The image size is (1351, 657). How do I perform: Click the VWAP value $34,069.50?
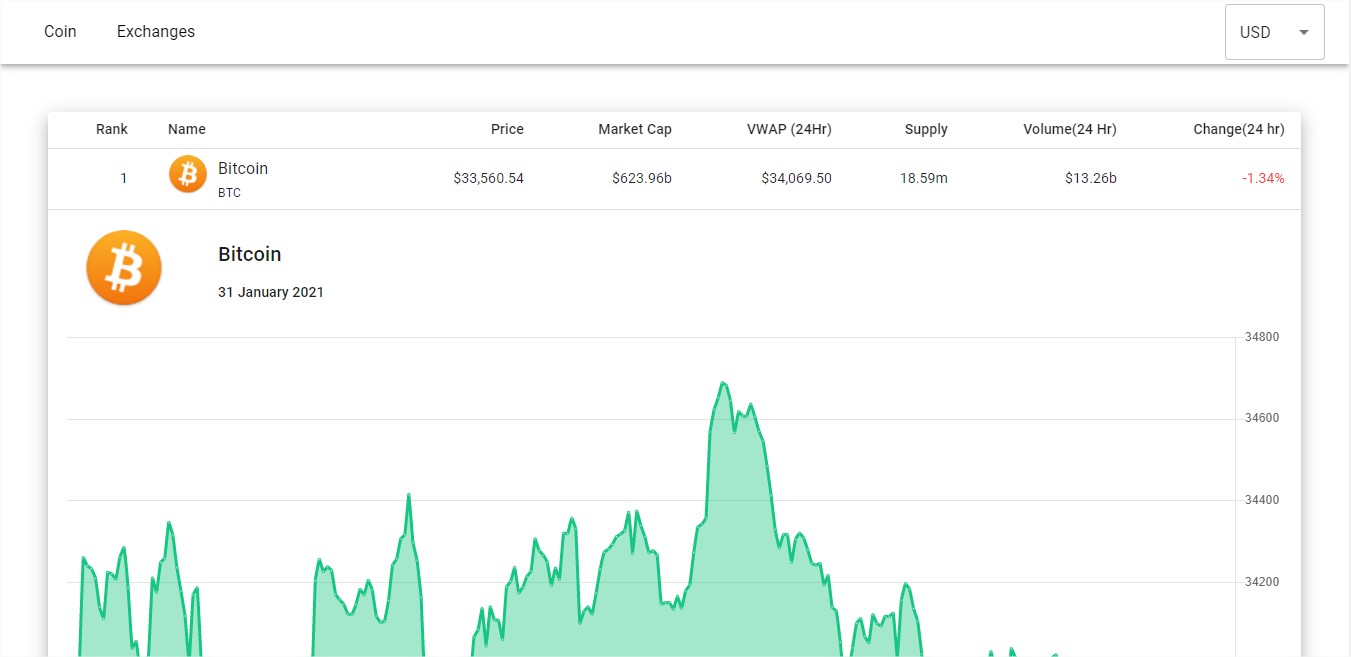(796, 179)
